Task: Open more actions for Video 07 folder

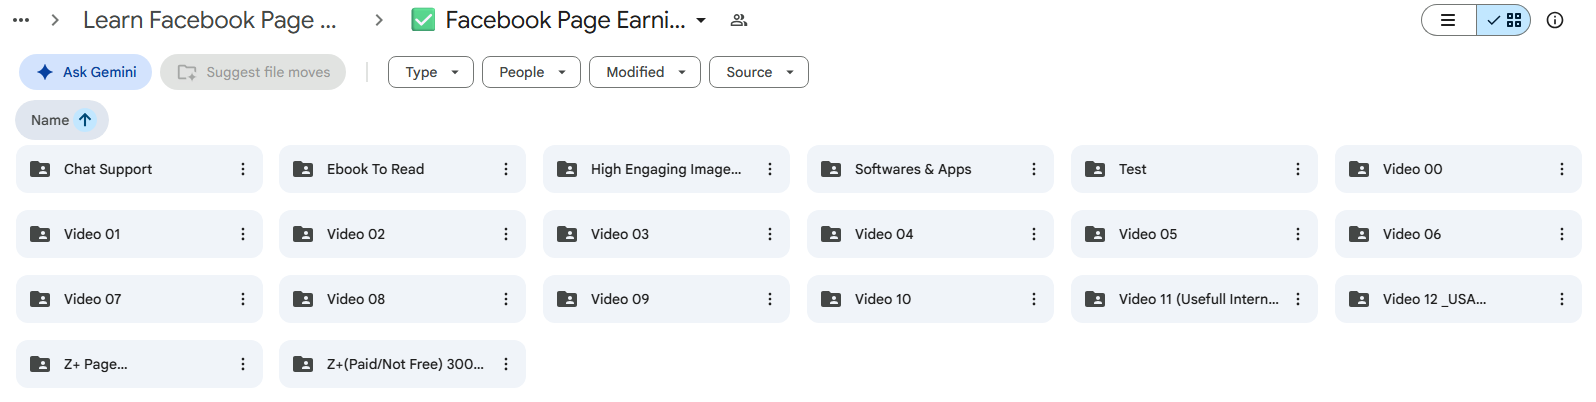Action: [x=242, y=299]
